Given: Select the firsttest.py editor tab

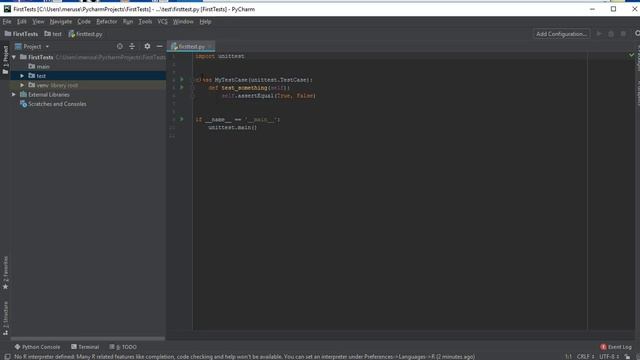Looking at the screenshot, I should [191, 47].
